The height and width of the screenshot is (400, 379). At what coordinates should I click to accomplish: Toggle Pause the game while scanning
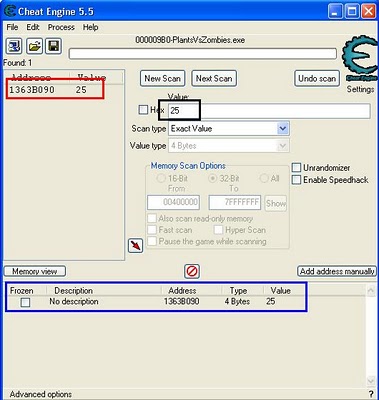pyautogui.click(x=152, y=241)
